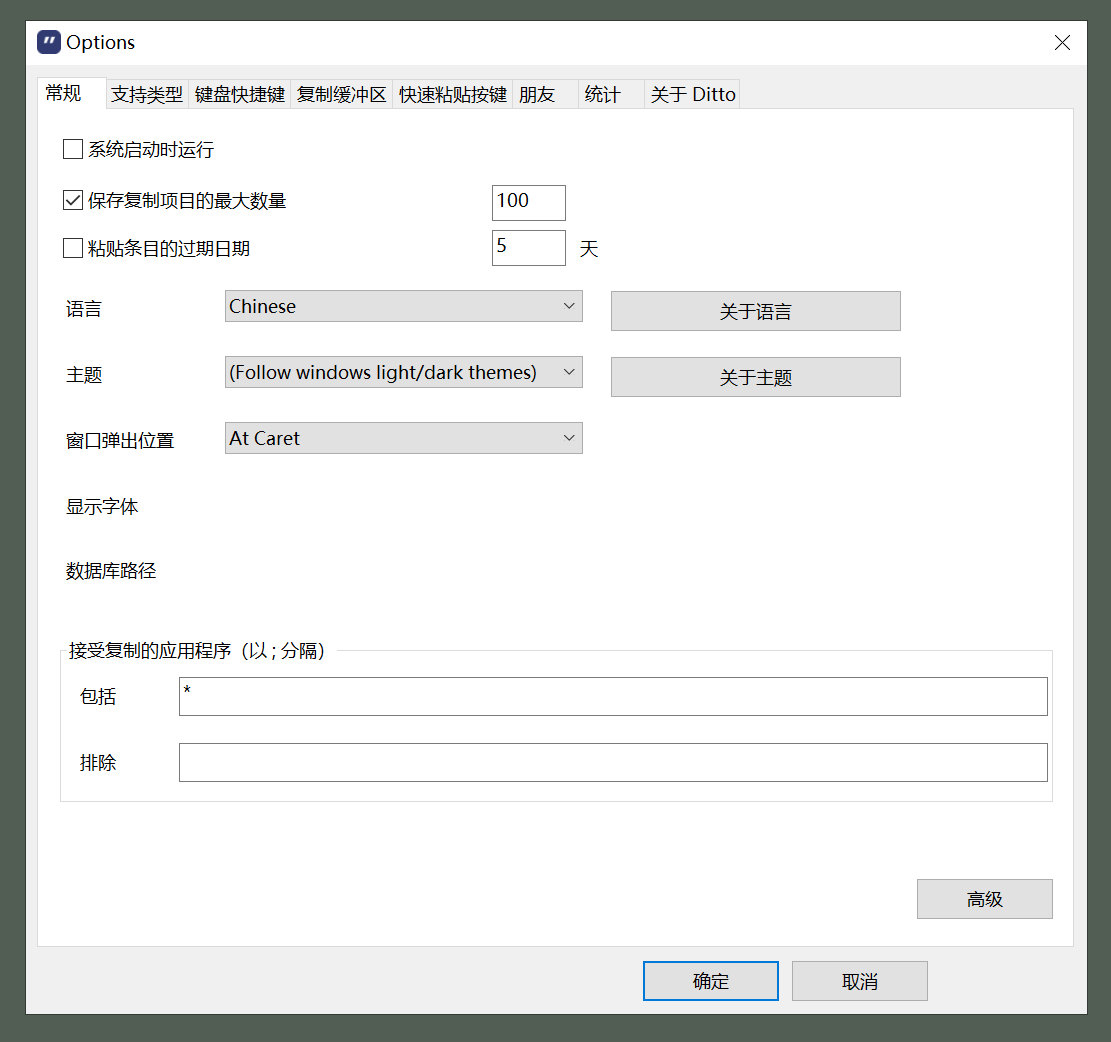The image size is (1111, 1042).
Task: Open the 快速粘贴按键 tab
Action: point(452,93)
